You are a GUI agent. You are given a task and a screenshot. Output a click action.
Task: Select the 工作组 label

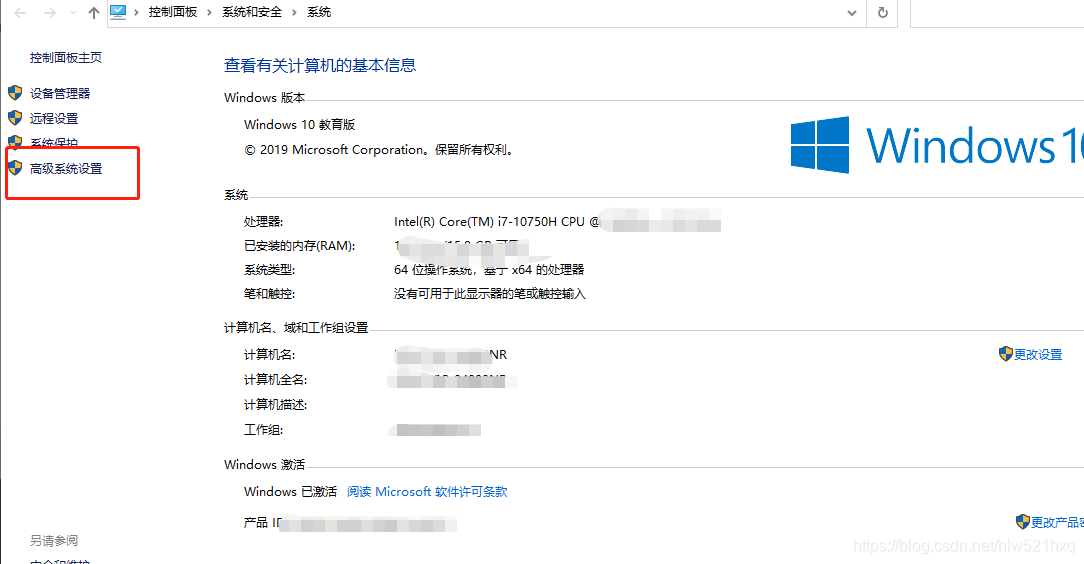coord(263,430)
